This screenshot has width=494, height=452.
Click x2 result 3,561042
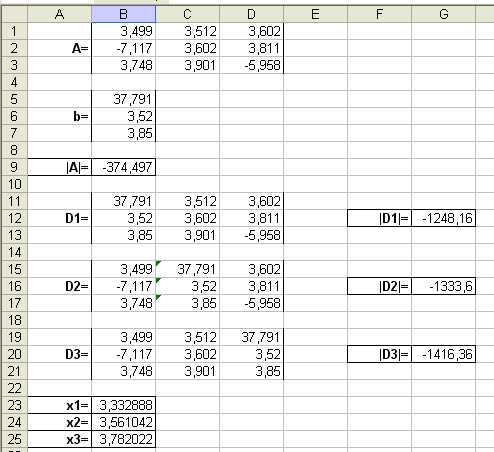click(x=123, y=422)
